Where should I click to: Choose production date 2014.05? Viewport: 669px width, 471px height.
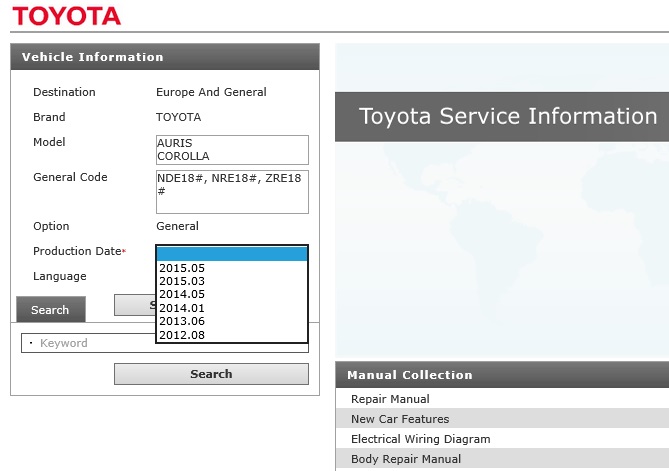(232, 294)
